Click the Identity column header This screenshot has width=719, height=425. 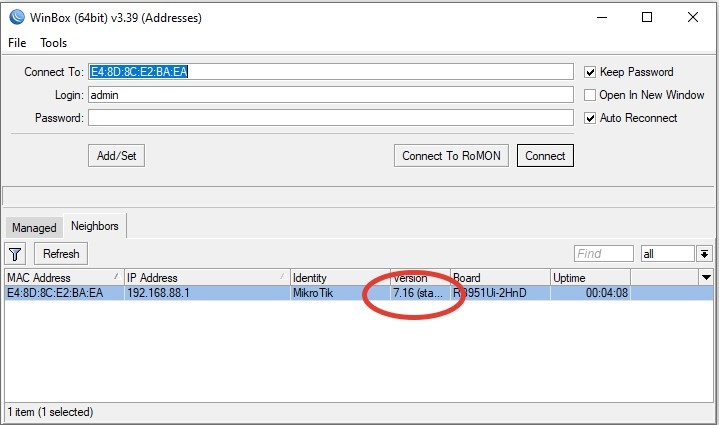pyautogui.click(x=340, y=278)
